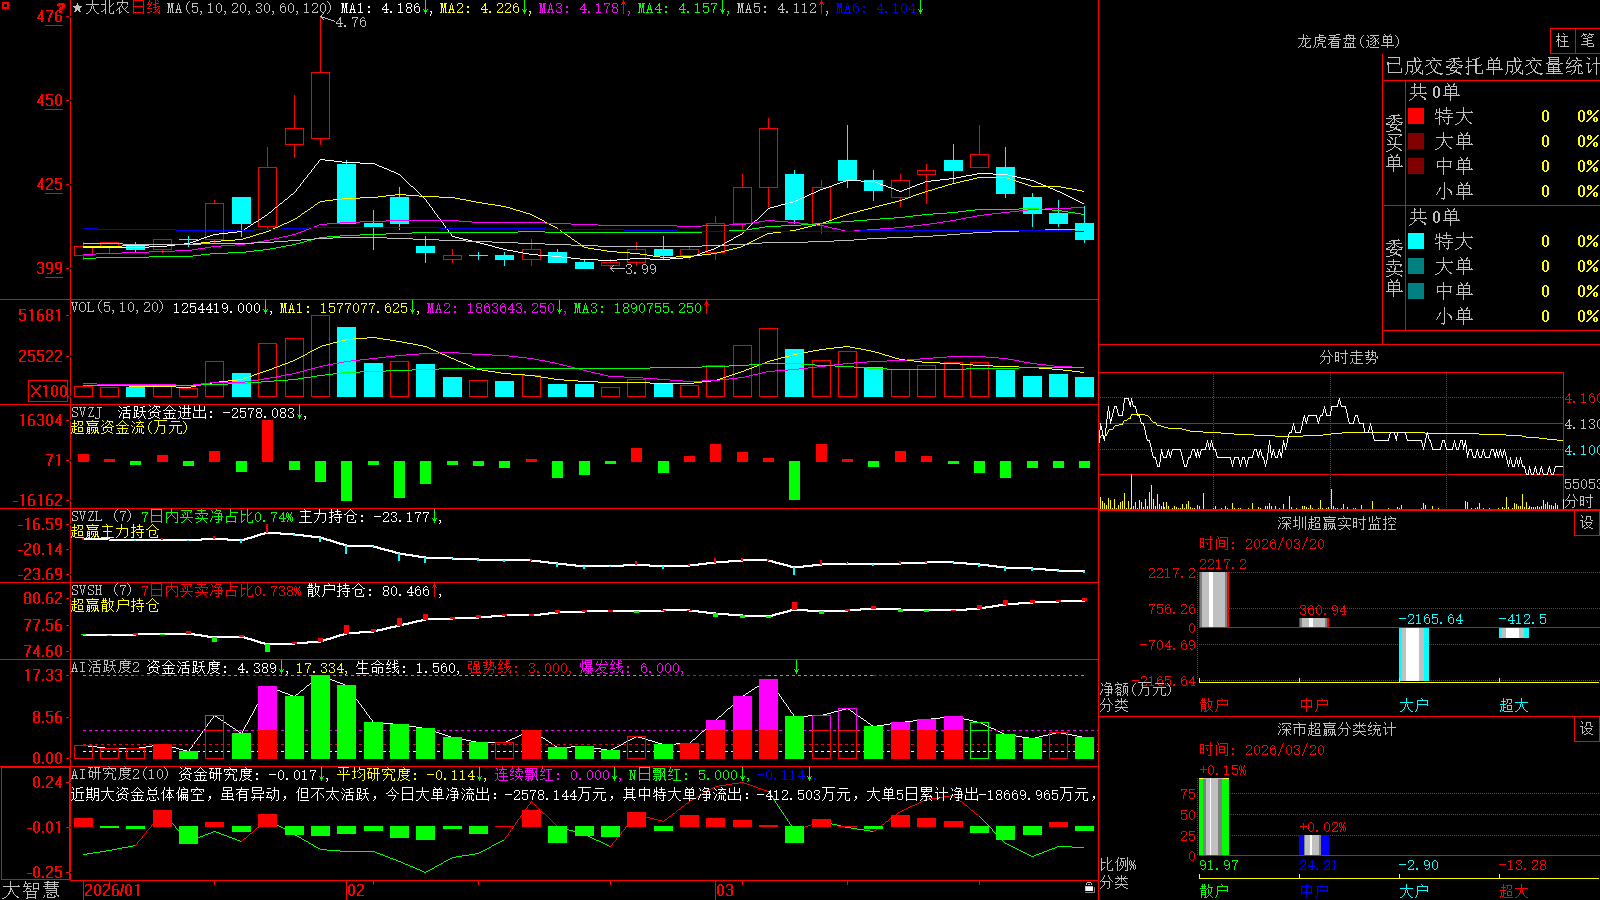Click the red question mark help icon

click(x=61, y=7)
